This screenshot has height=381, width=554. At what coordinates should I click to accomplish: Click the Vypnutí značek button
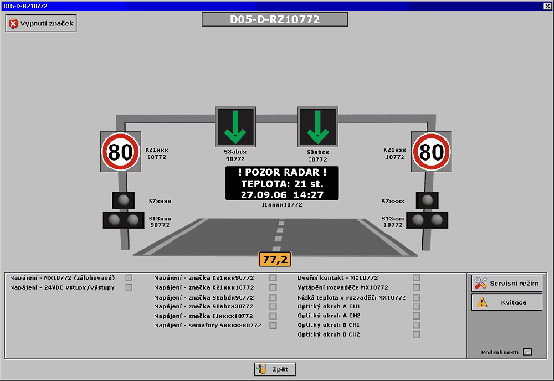(41, 23)
